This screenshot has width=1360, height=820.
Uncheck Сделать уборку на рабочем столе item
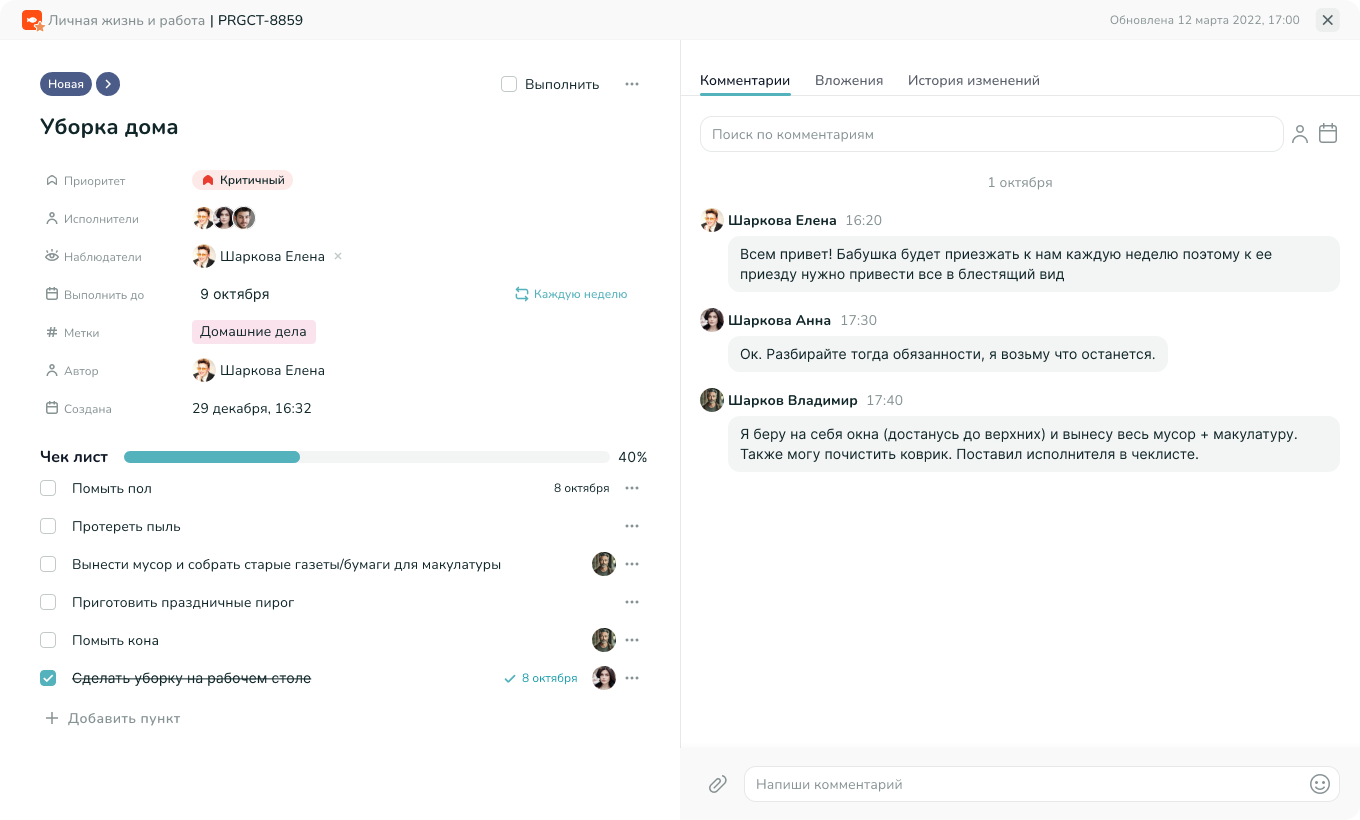pos(48,678)
